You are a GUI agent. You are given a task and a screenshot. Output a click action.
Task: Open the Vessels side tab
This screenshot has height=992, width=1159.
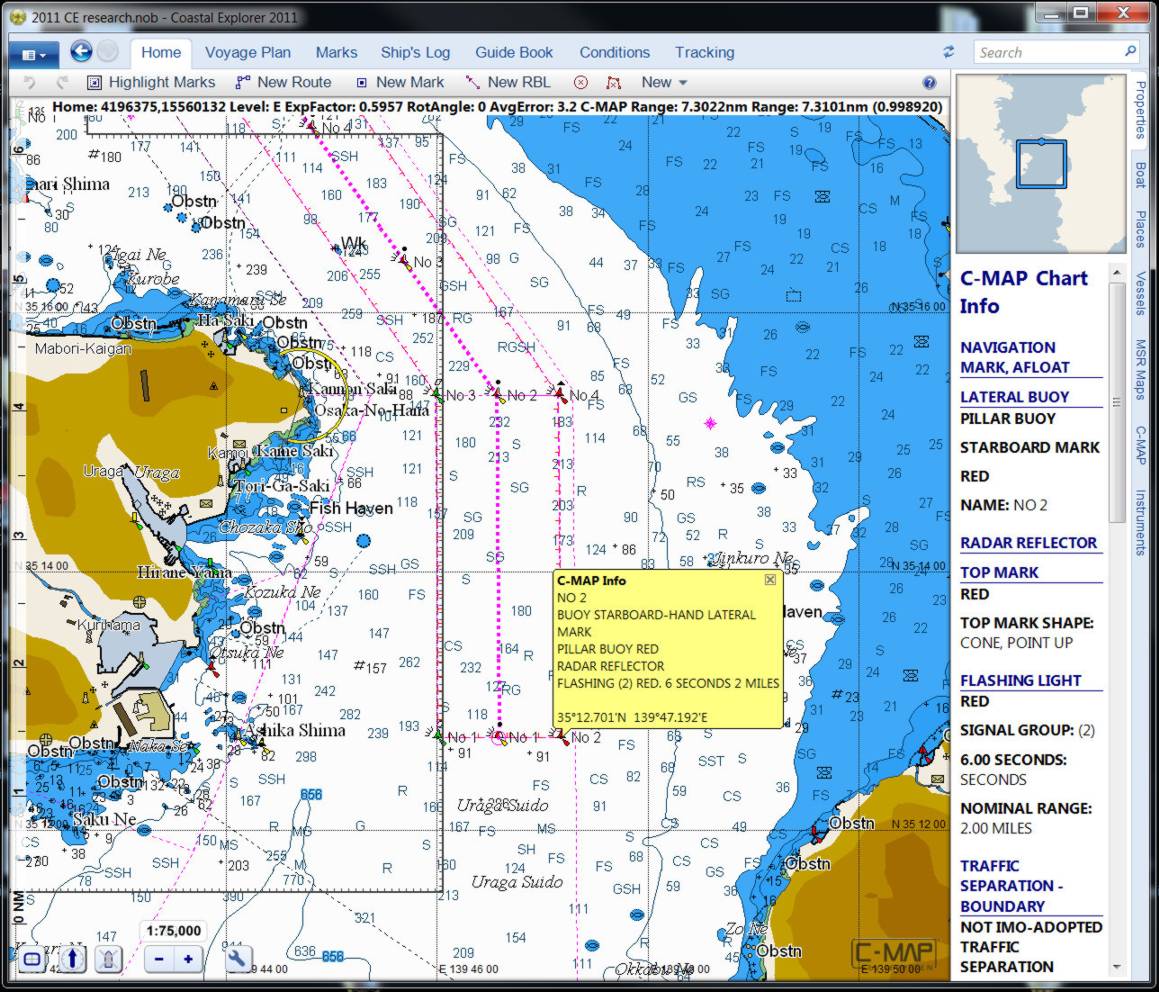pos(1141,293)
